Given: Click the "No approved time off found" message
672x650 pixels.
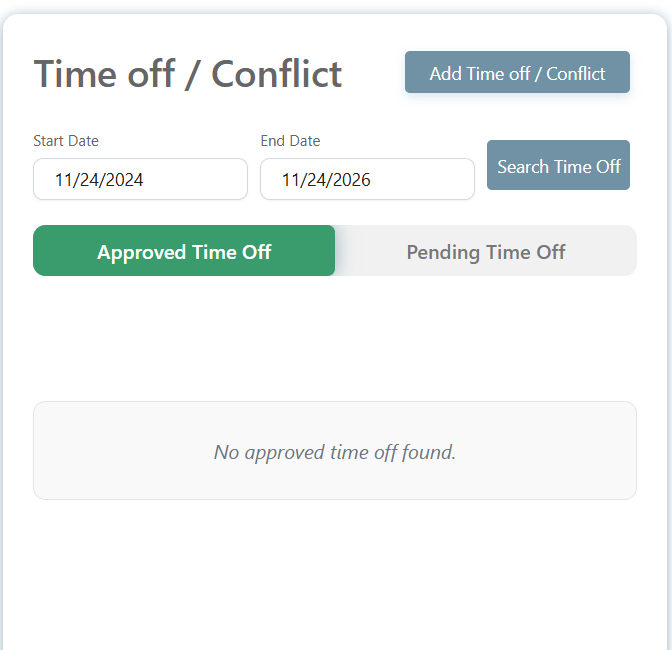Looking at the screenshot, I should [335, 452].
